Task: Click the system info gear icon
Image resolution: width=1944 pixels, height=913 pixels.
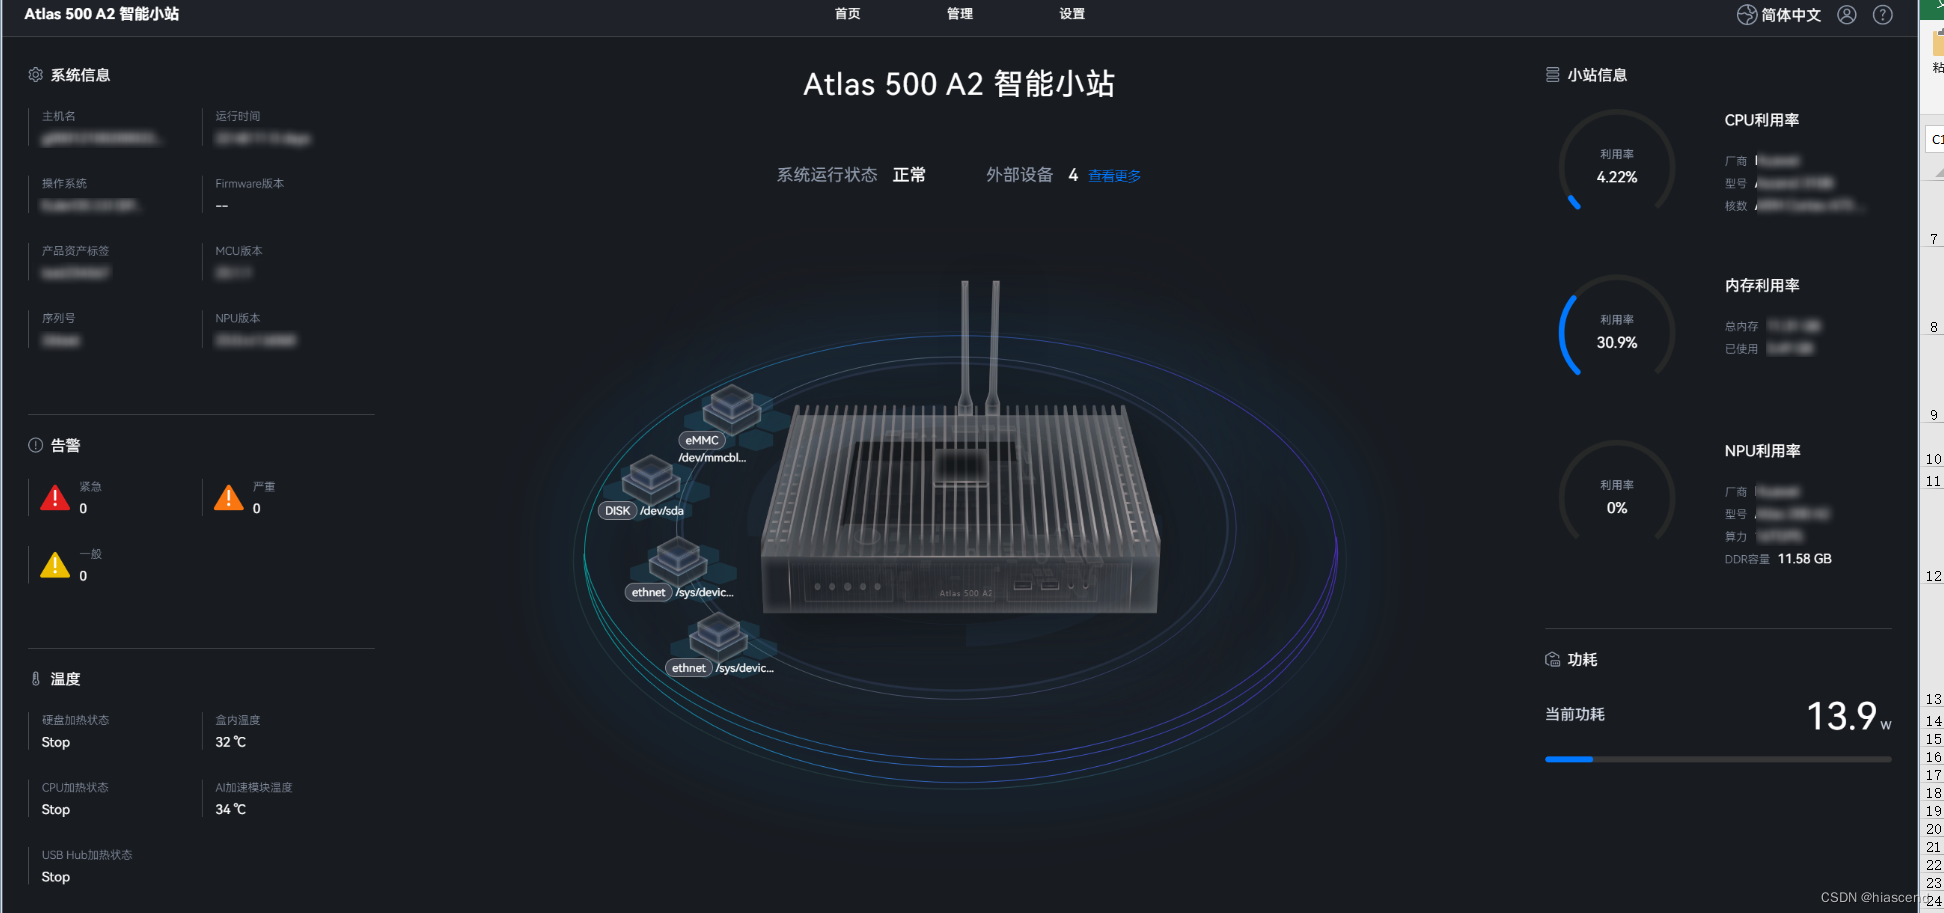Action: click(36, 75)
